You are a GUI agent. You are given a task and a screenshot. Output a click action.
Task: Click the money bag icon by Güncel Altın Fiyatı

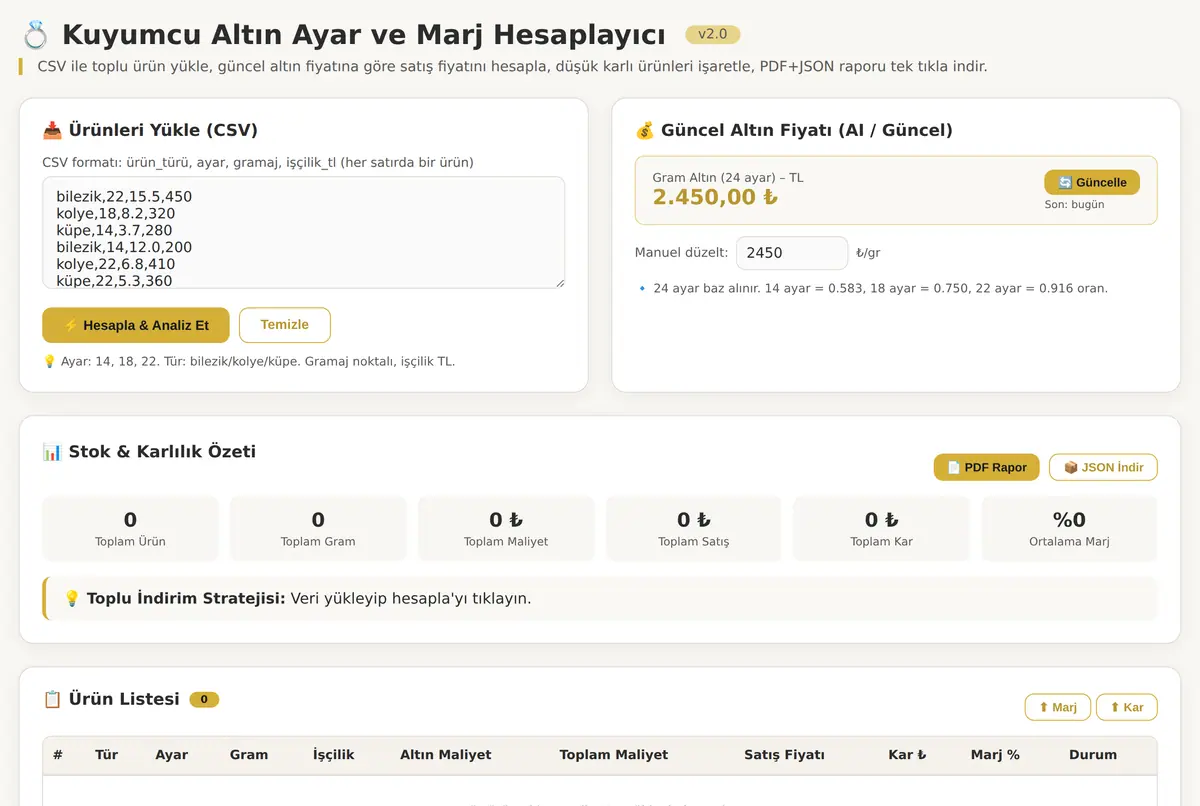tap(645, 130)
